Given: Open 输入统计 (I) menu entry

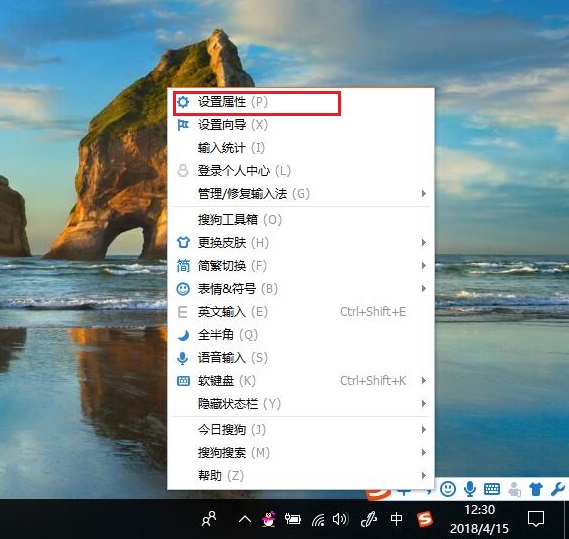Looking at the screenshot, I should (x=301, y=148).
